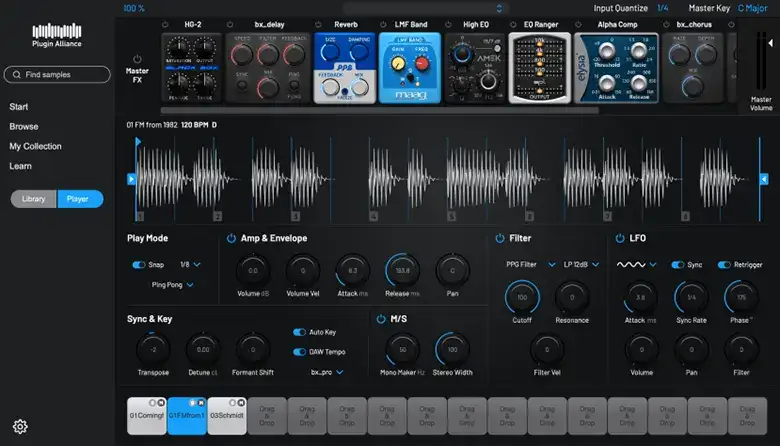The height and width of the screenshot is (446, 780).
Task: Open the Learn section
Action: (x=20, y=167)
